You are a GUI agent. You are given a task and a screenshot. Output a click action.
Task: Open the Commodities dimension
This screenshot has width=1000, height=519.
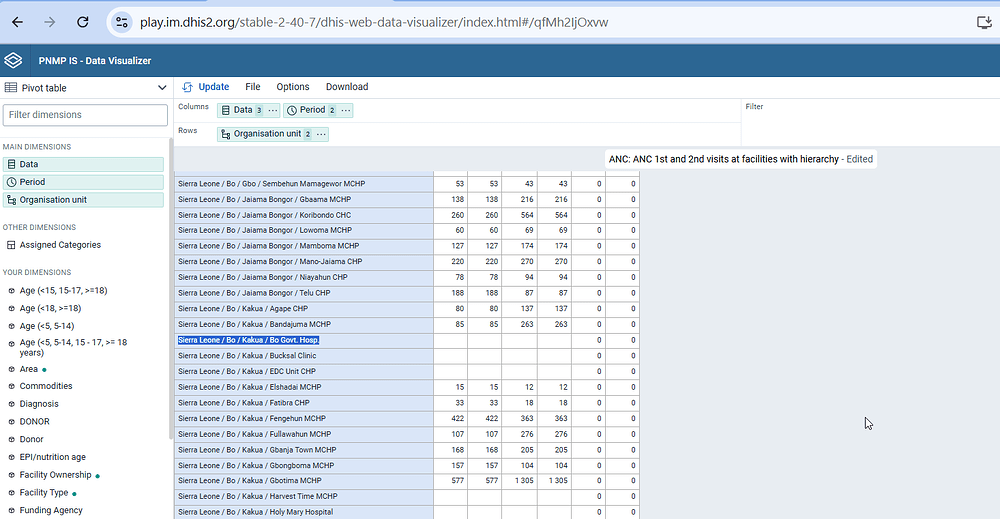click(x=46, y=386)
